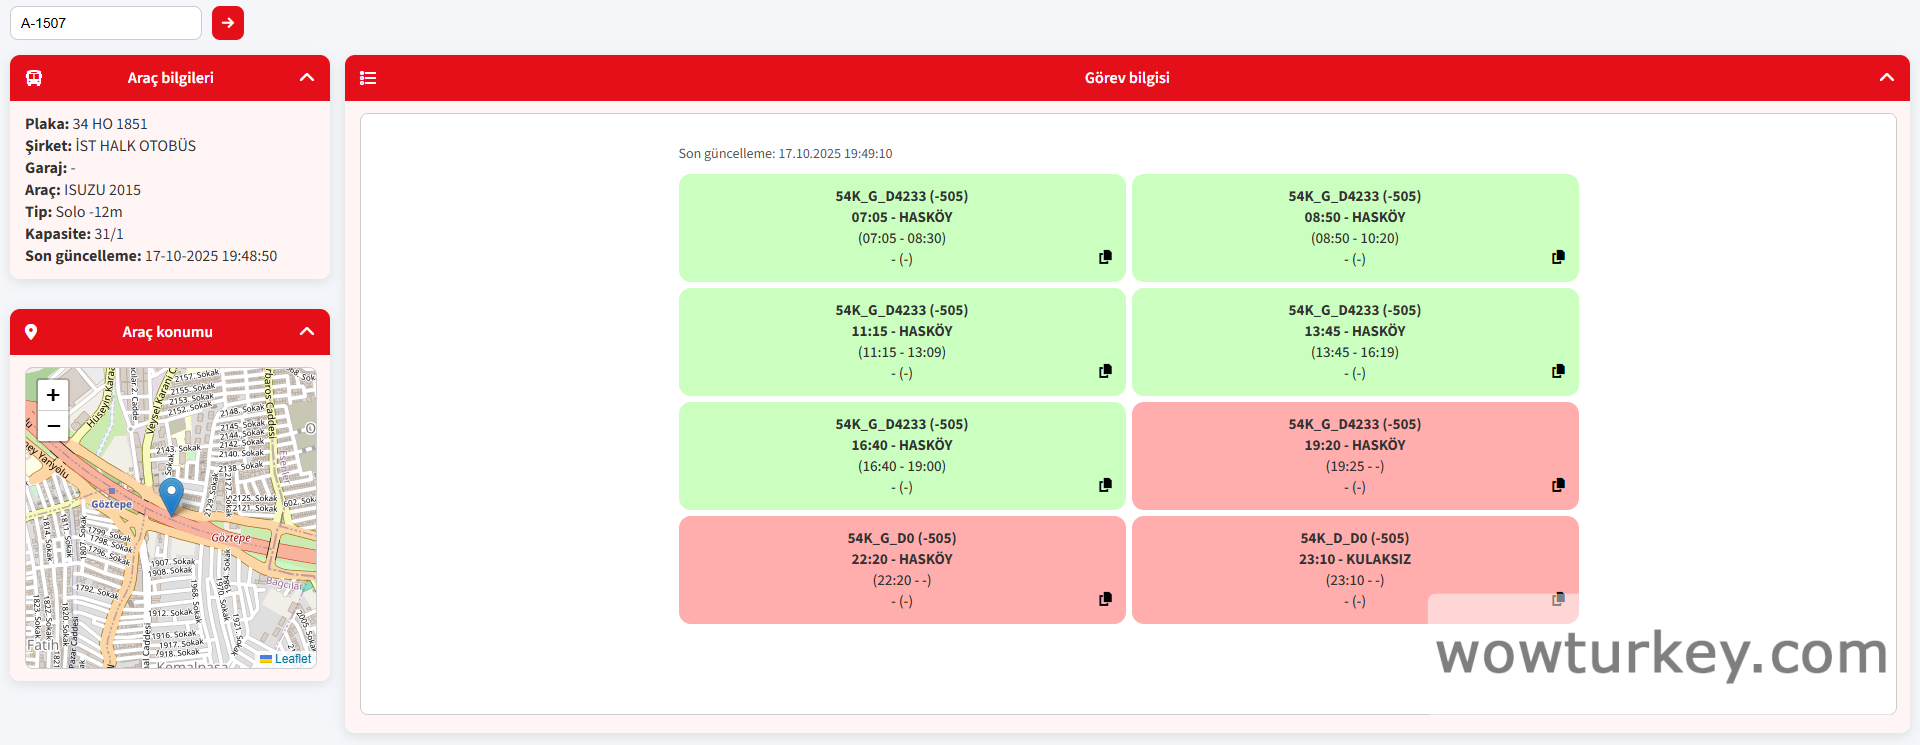
Task: Copy the 13:45 HASKÖY task details
Action: pyautogui.click(x=1558, y=371)
